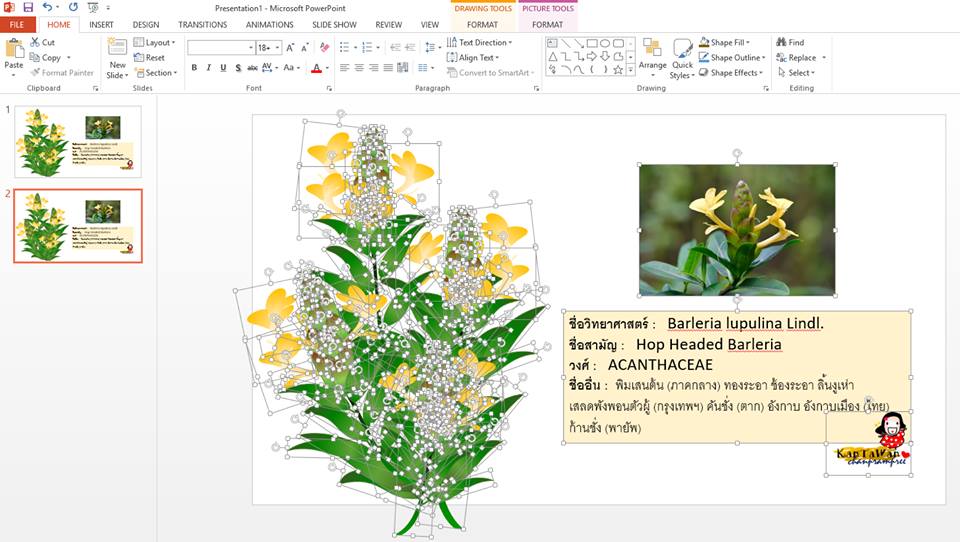Change Font Color red A
This screenshot has width=960, height=542.
[317, 68]
